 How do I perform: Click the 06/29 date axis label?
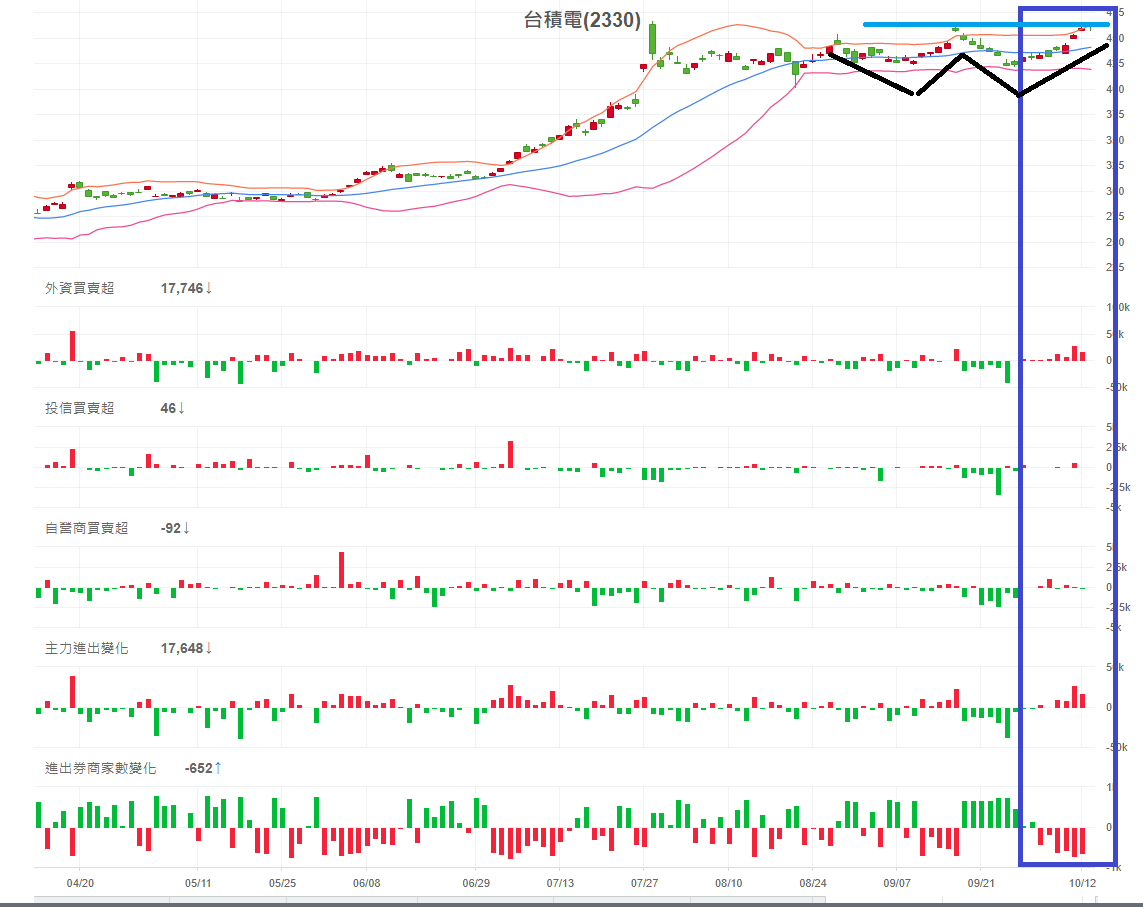click(476, 883)
